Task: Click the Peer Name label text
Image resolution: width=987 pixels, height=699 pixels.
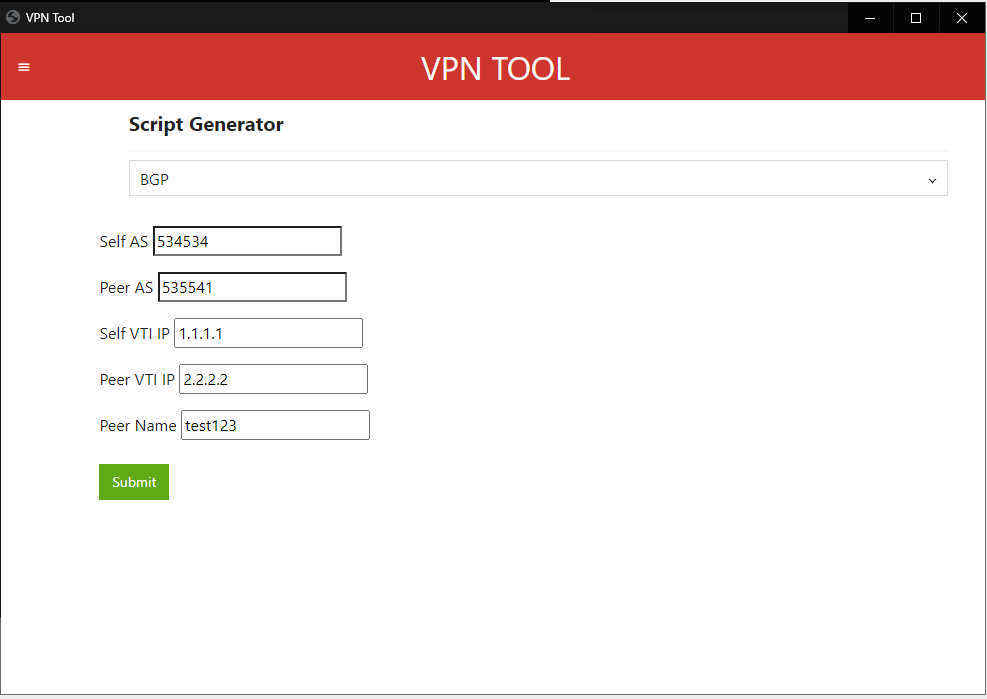Action: pyautogui.click(x=137, y=425)
